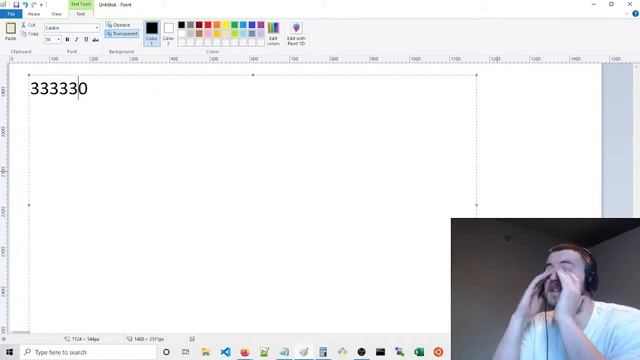
Task: Open Excel from the taskbar
Action: pos(419,352)
